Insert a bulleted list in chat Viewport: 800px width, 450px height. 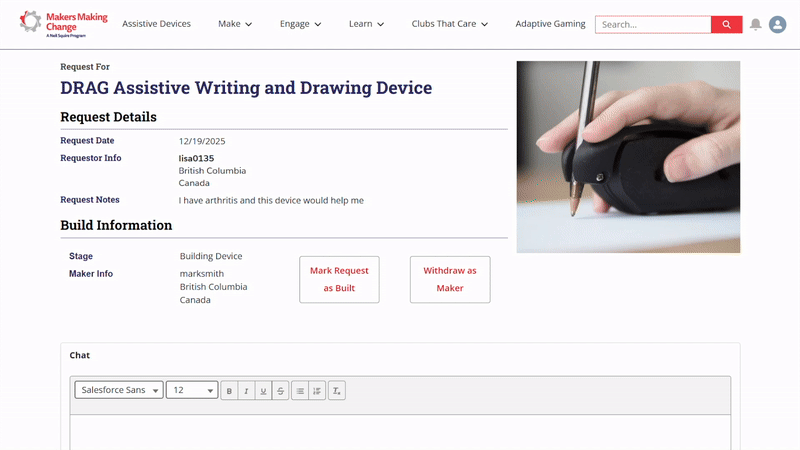point(300,391)
